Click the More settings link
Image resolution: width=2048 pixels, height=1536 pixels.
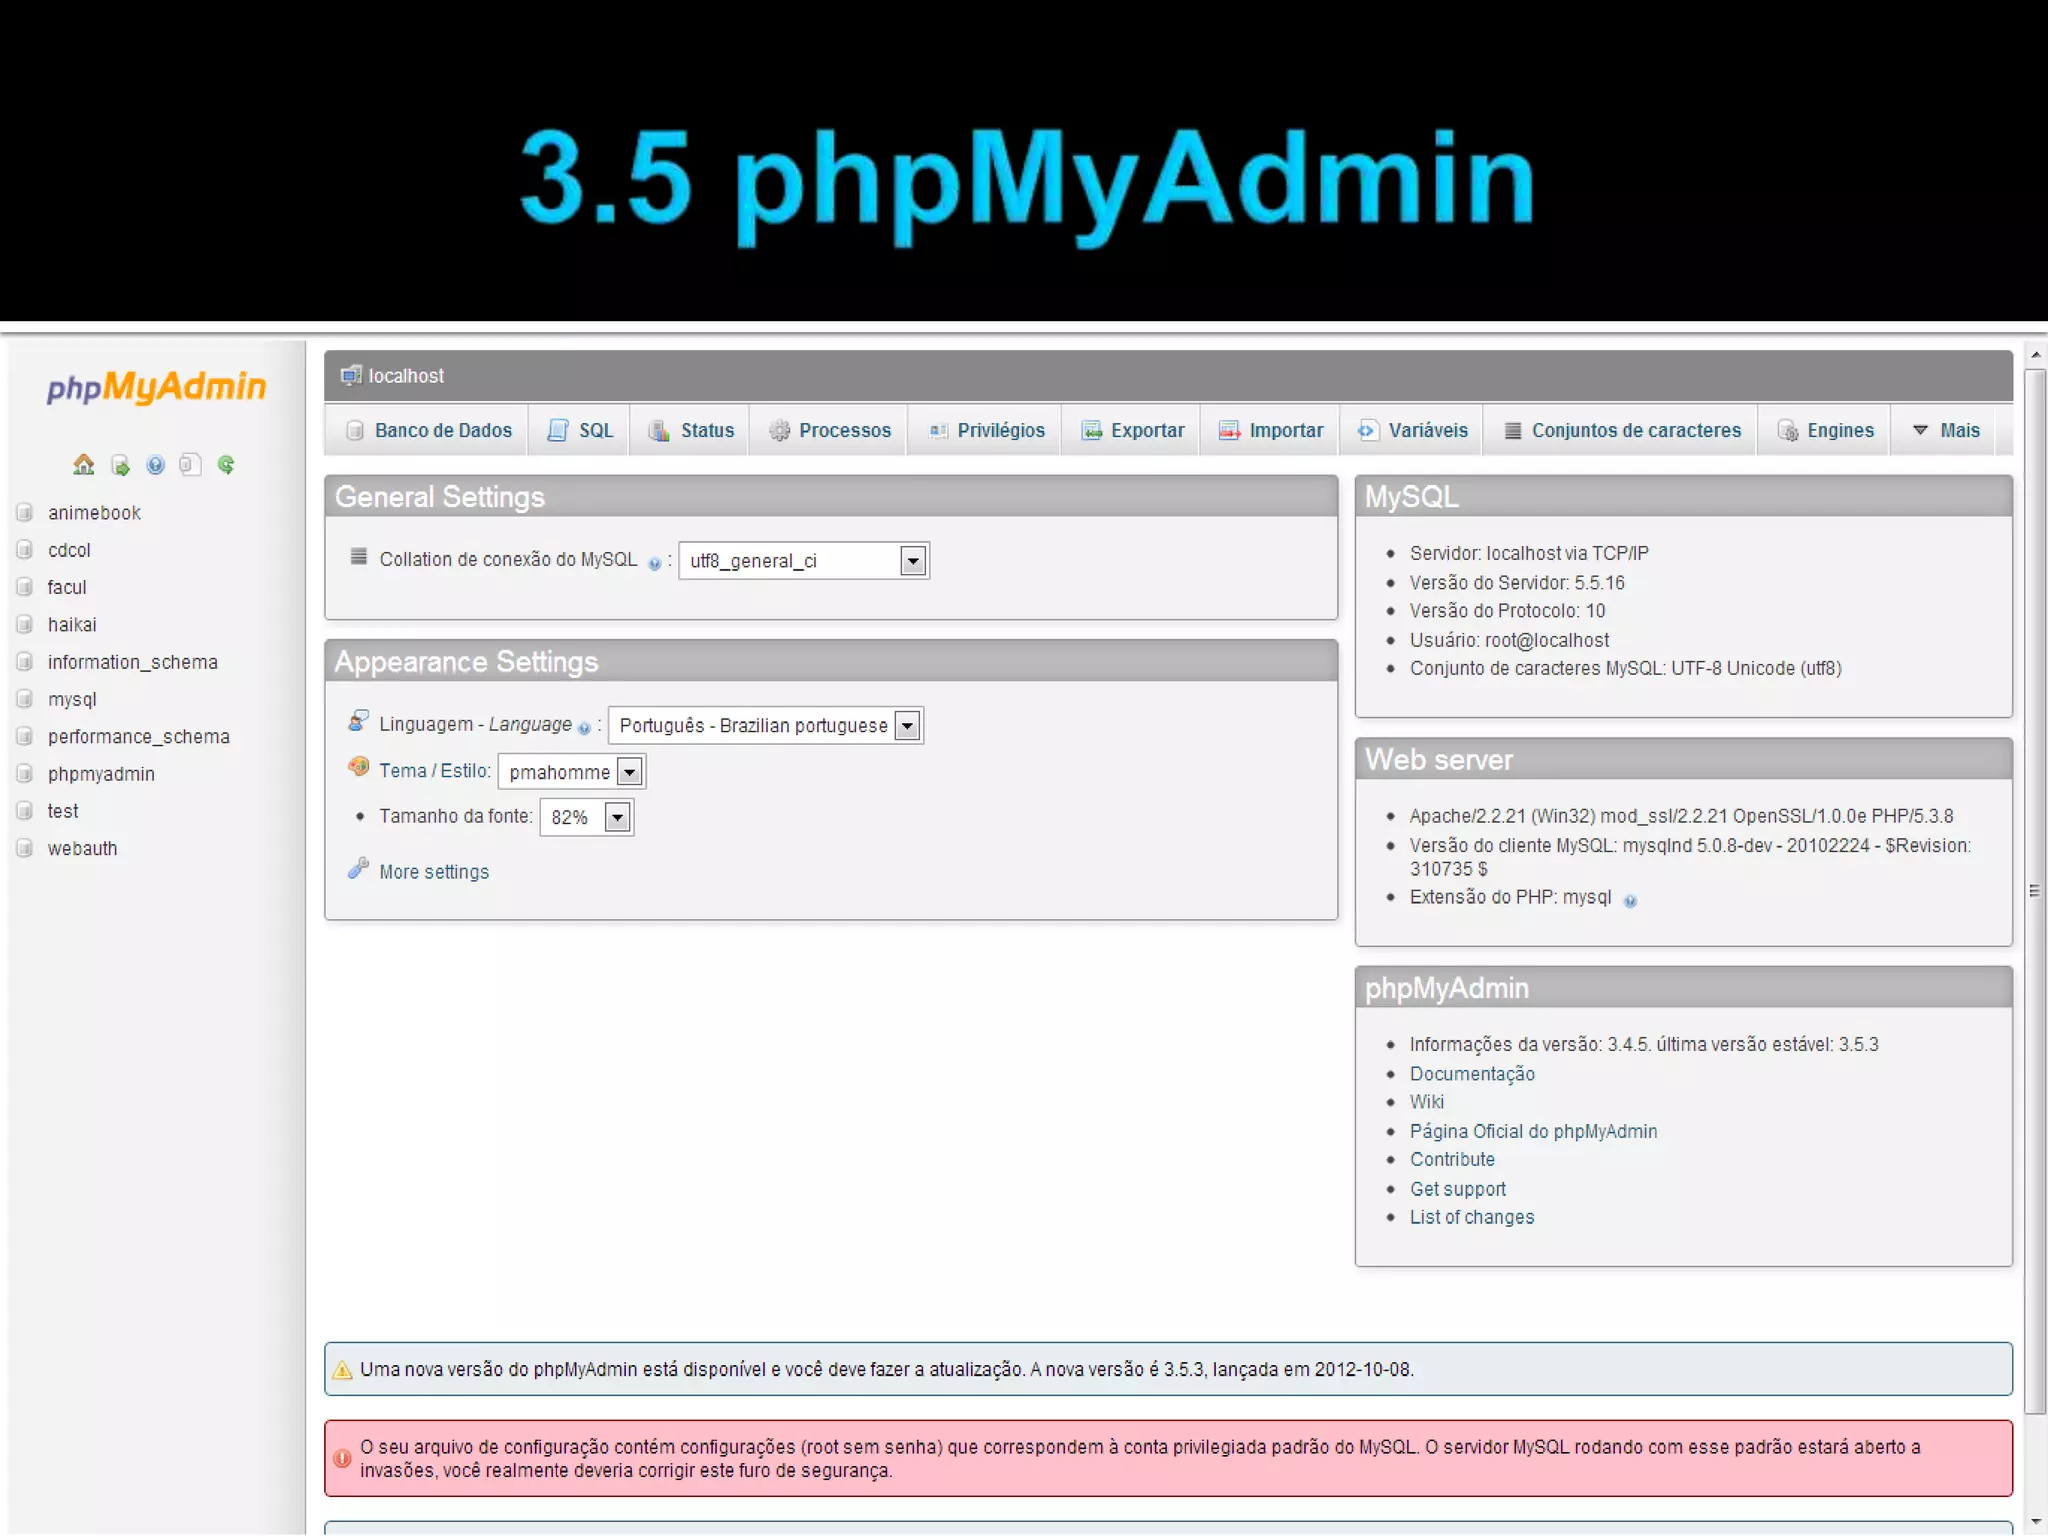click(434, 872)
